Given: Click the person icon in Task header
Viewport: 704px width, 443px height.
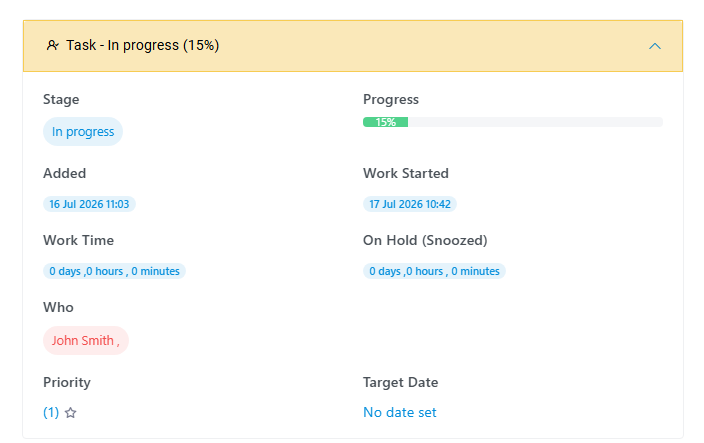Looking at the screenshot, I should pyautogui.click(x=53, y=45).
